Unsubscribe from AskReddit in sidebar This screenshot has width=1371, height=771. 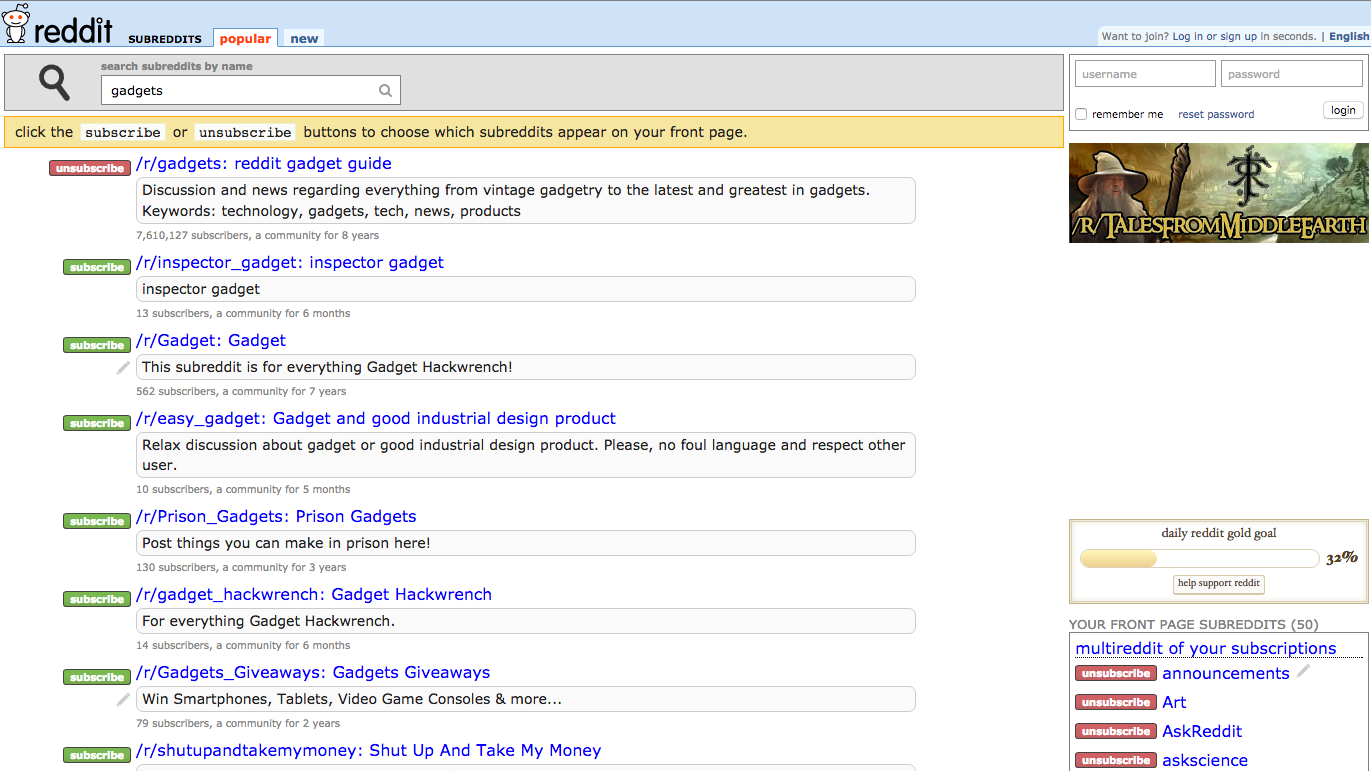1116,731
